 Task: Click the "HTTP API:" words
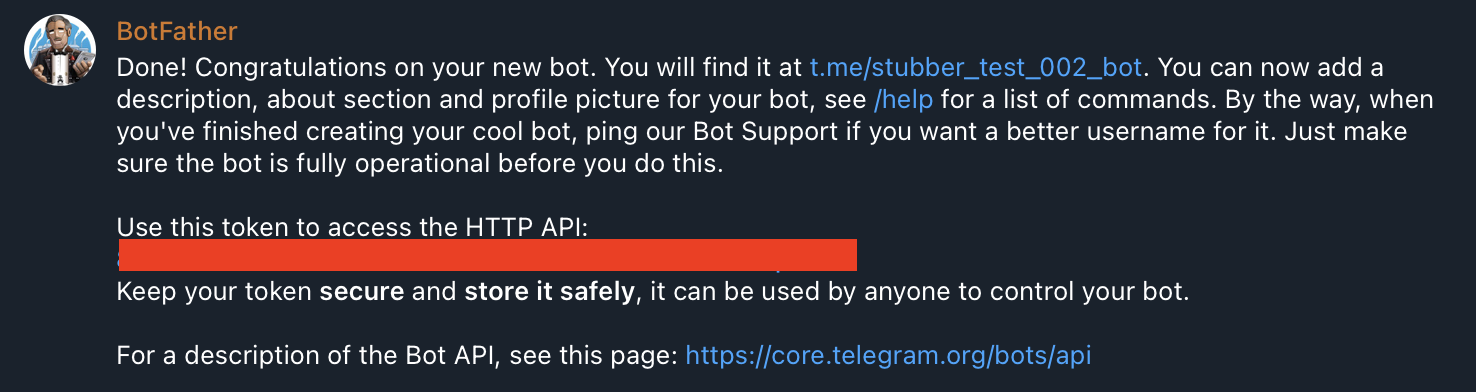click(x=527, y=227)
